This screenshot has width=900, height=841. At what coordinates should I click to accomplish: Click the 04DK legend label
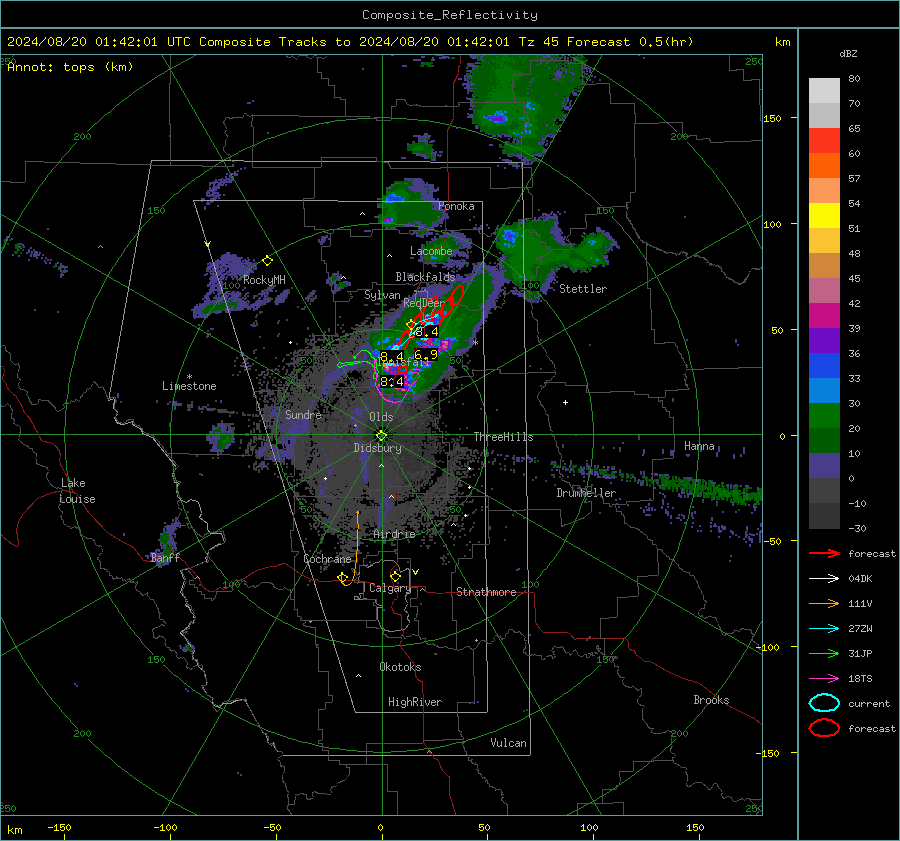[860, 579]
